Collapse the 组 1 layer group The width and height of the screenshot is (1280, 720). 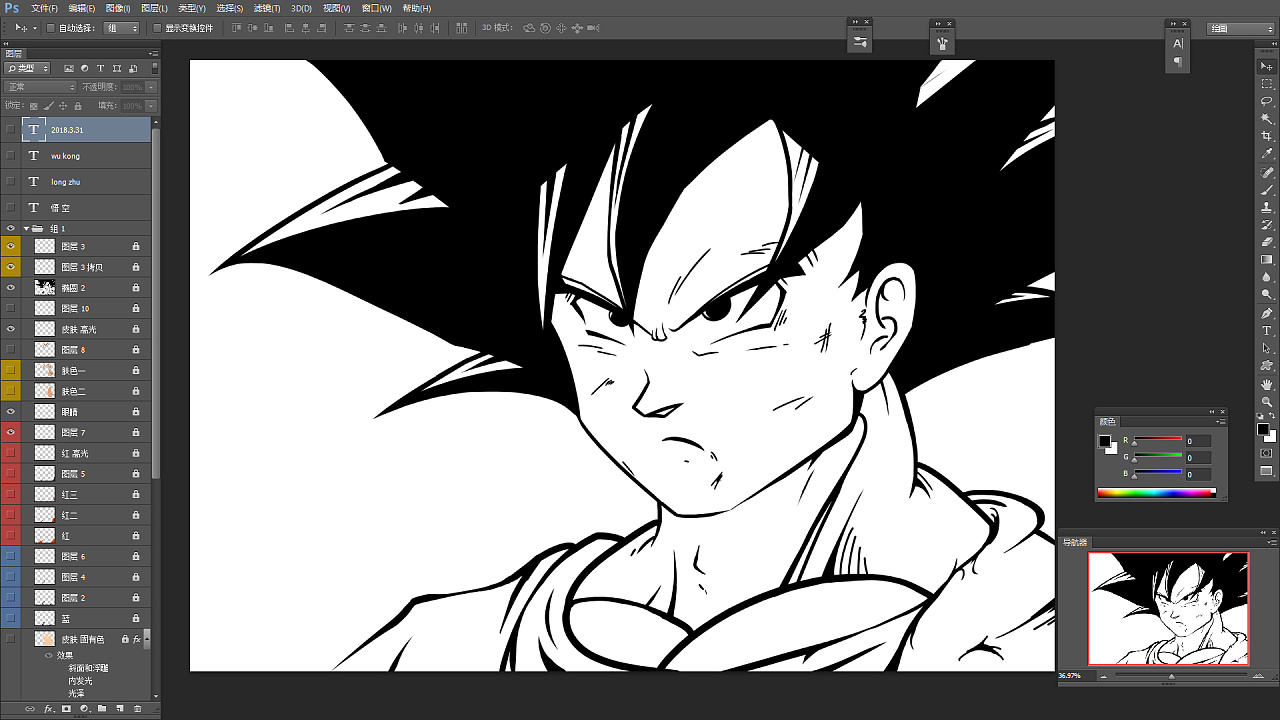click(x=27, y=229)
